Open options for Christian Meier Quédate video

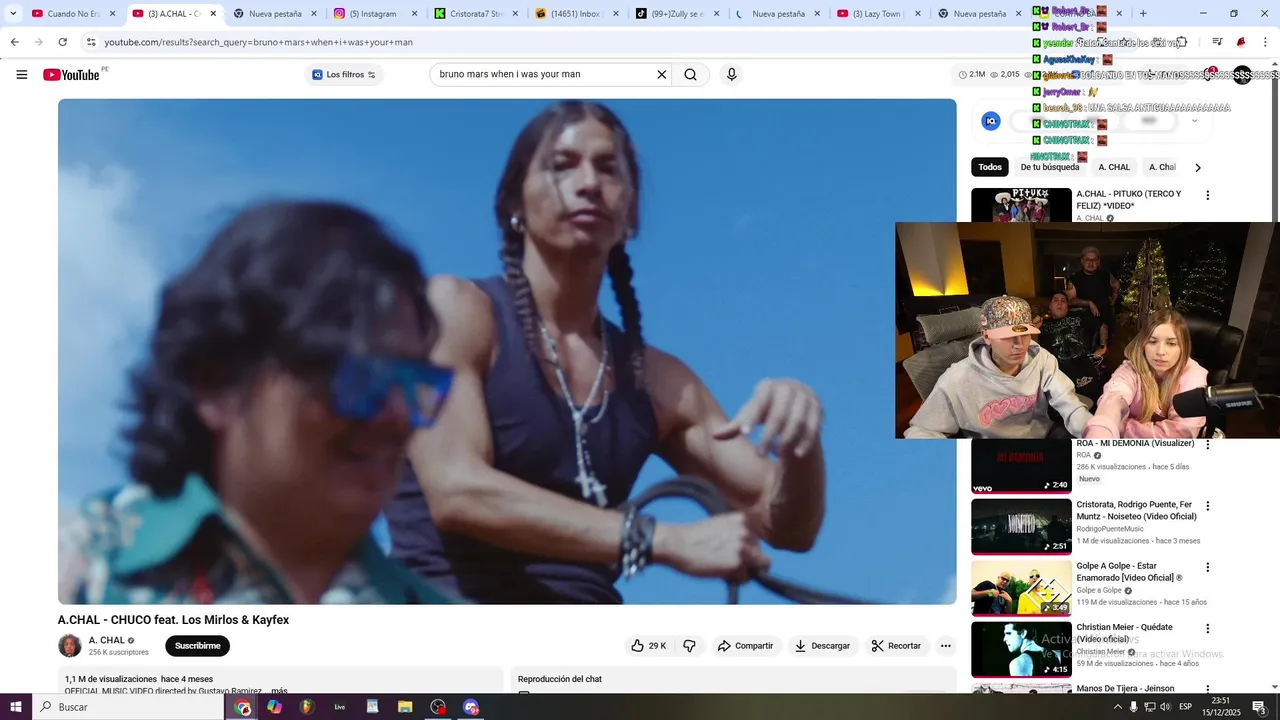click(x=1207, y=629)
